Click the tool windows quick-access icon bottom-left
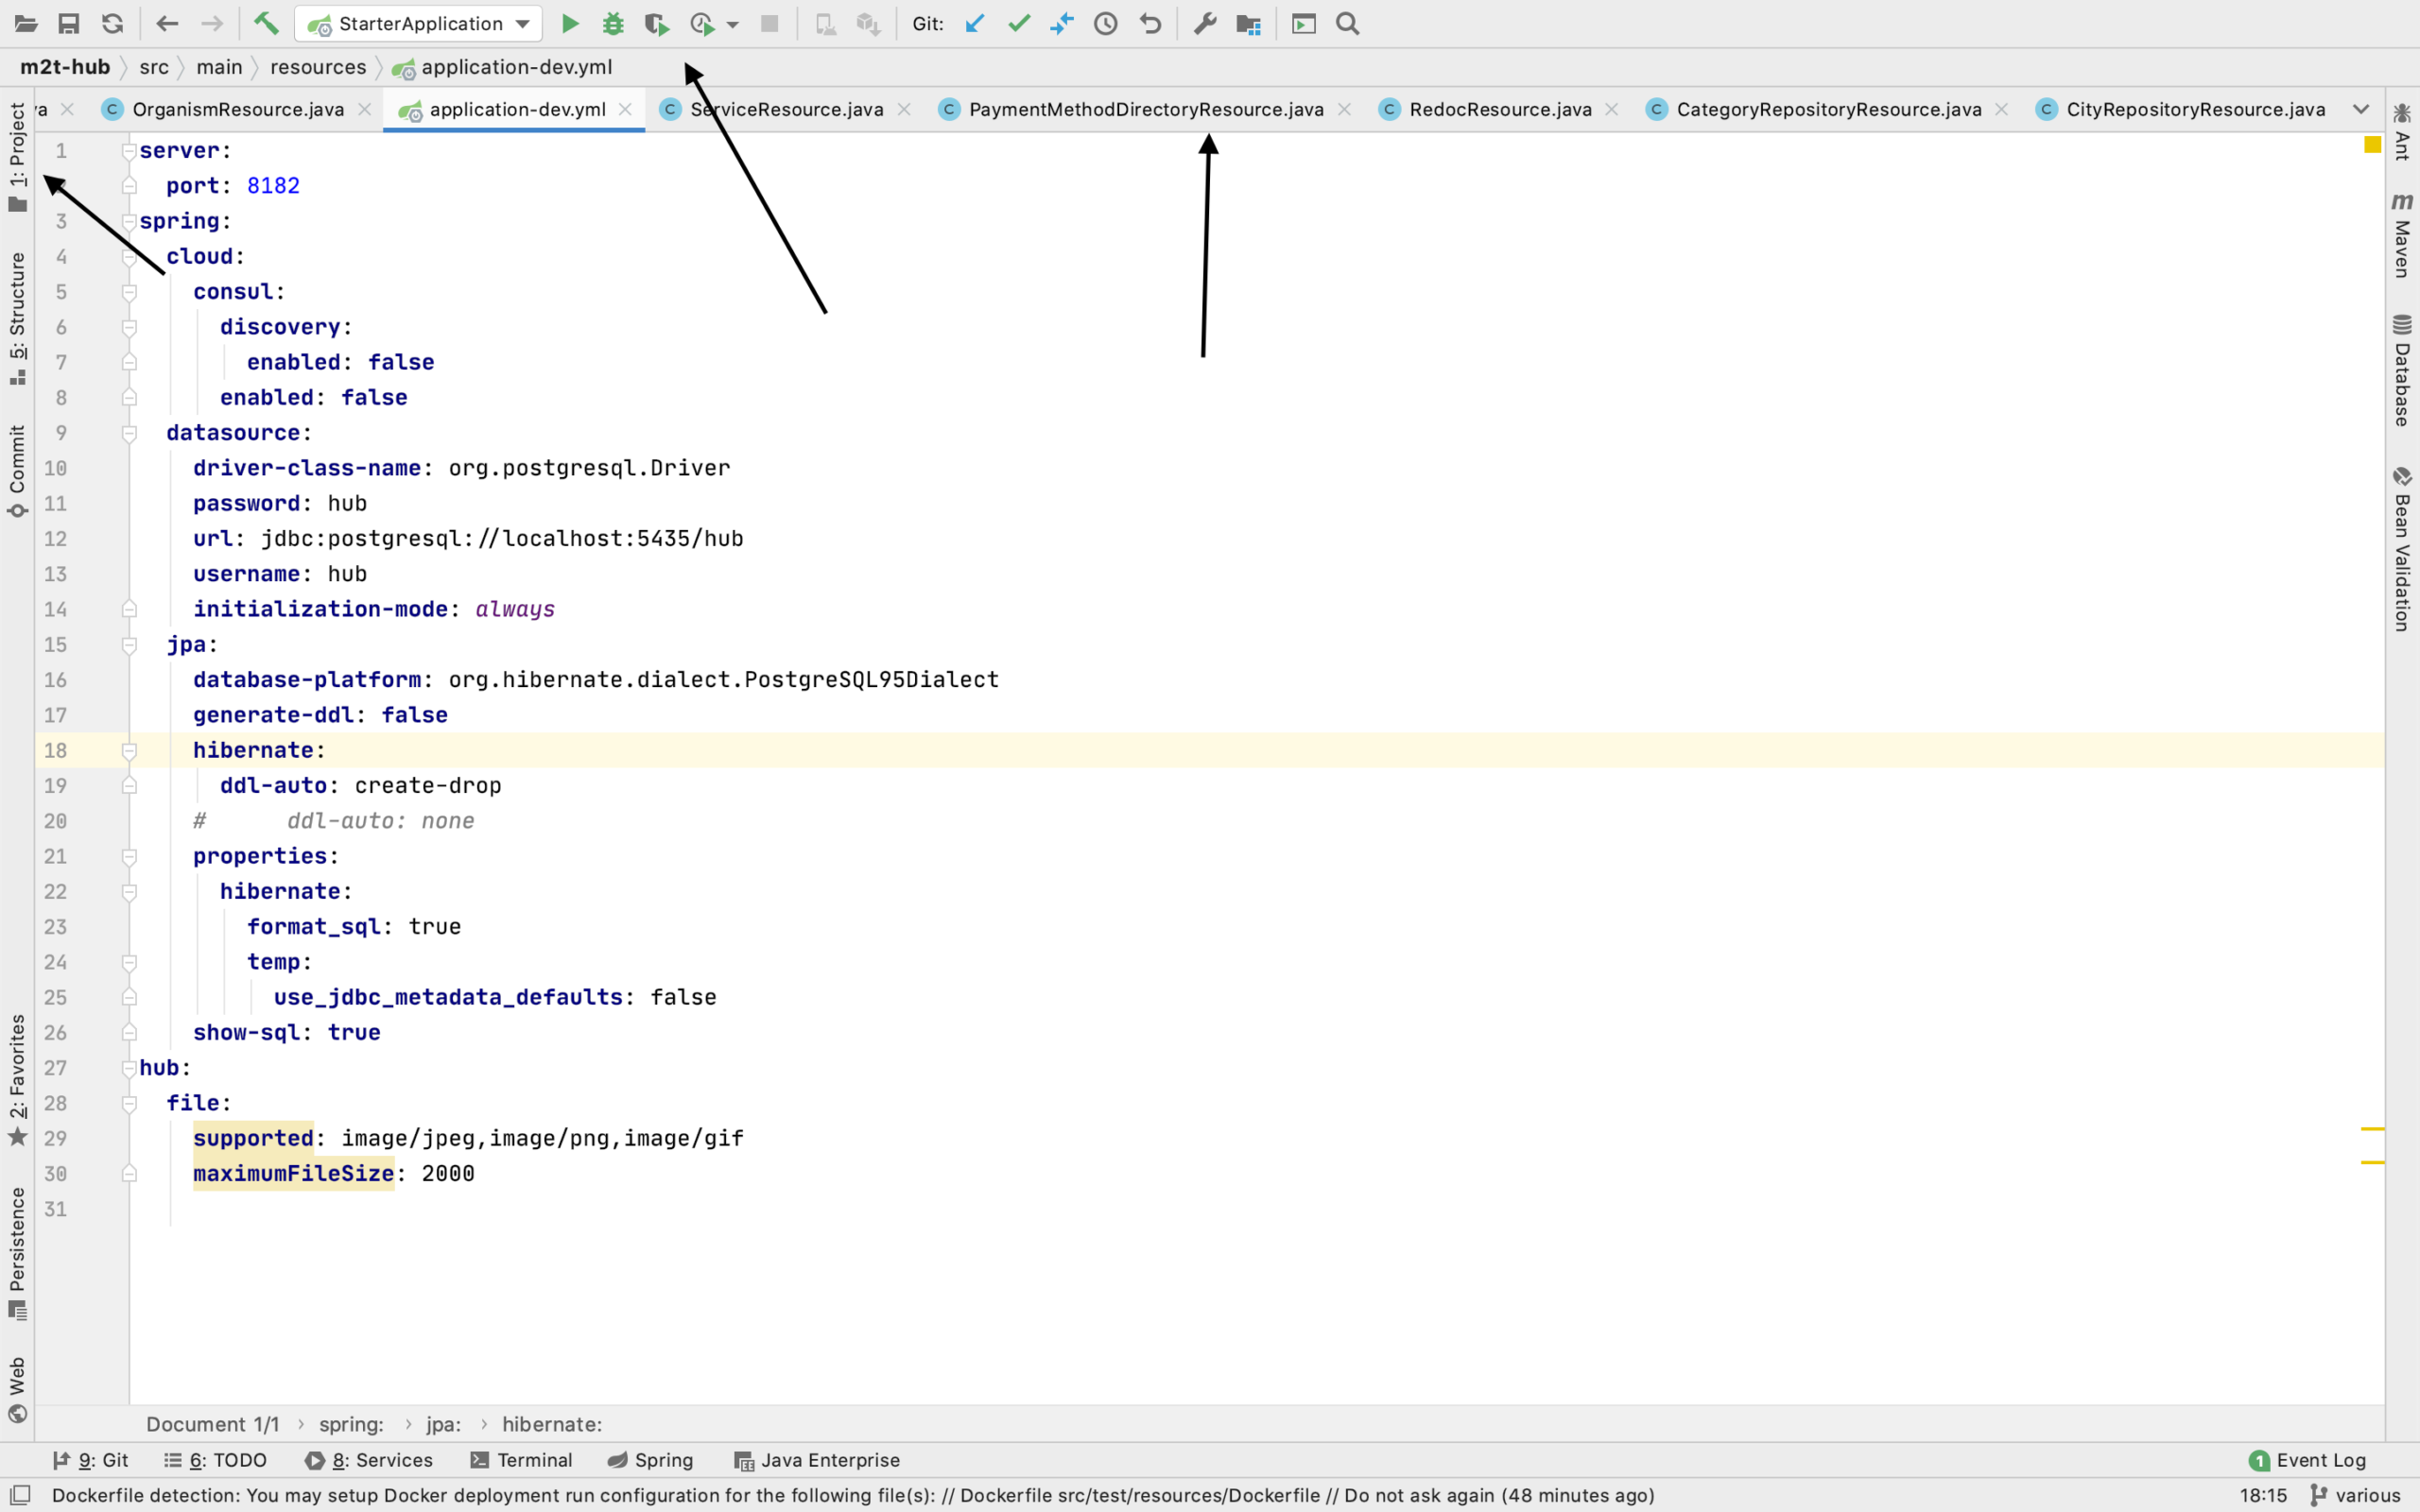 coord(20,1495)
